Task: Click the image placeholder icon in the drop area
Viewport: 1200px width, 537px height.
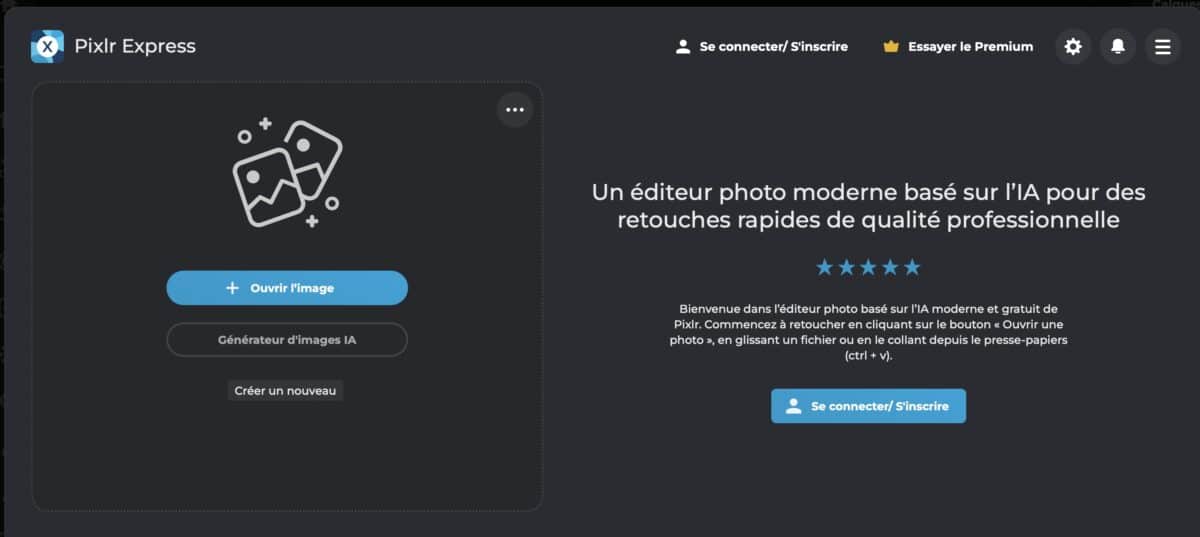Action: click(x=287, y=174)
